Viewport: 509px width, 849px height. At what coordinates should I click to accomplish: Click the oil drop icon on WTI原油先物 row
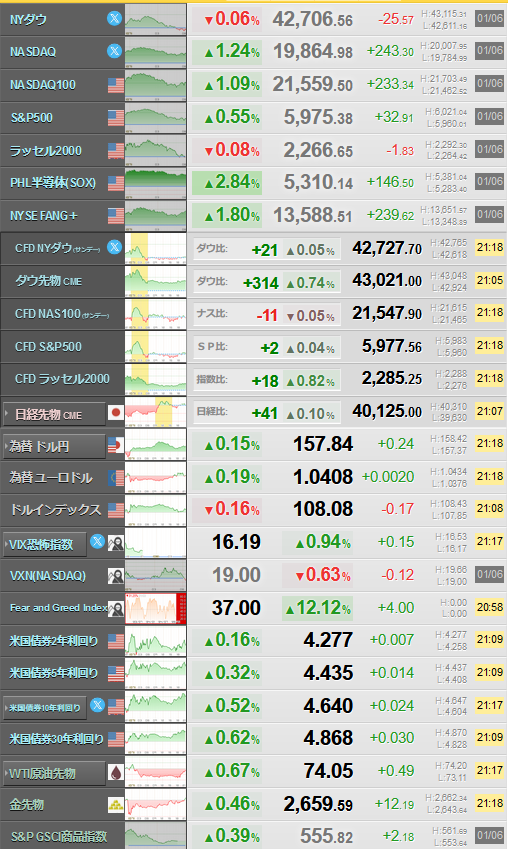(115, 772)
